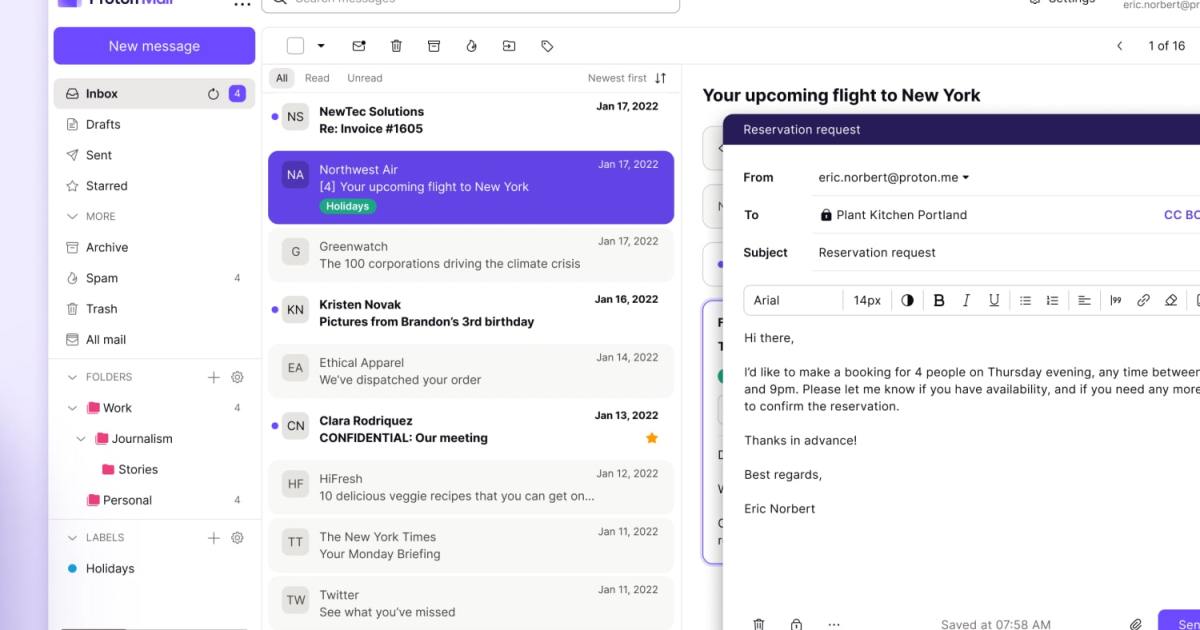Open the Drafts folder in the sidebar
Image resolution: width=1200 pixels, height=630 pixels.
[x=103, y=124]
